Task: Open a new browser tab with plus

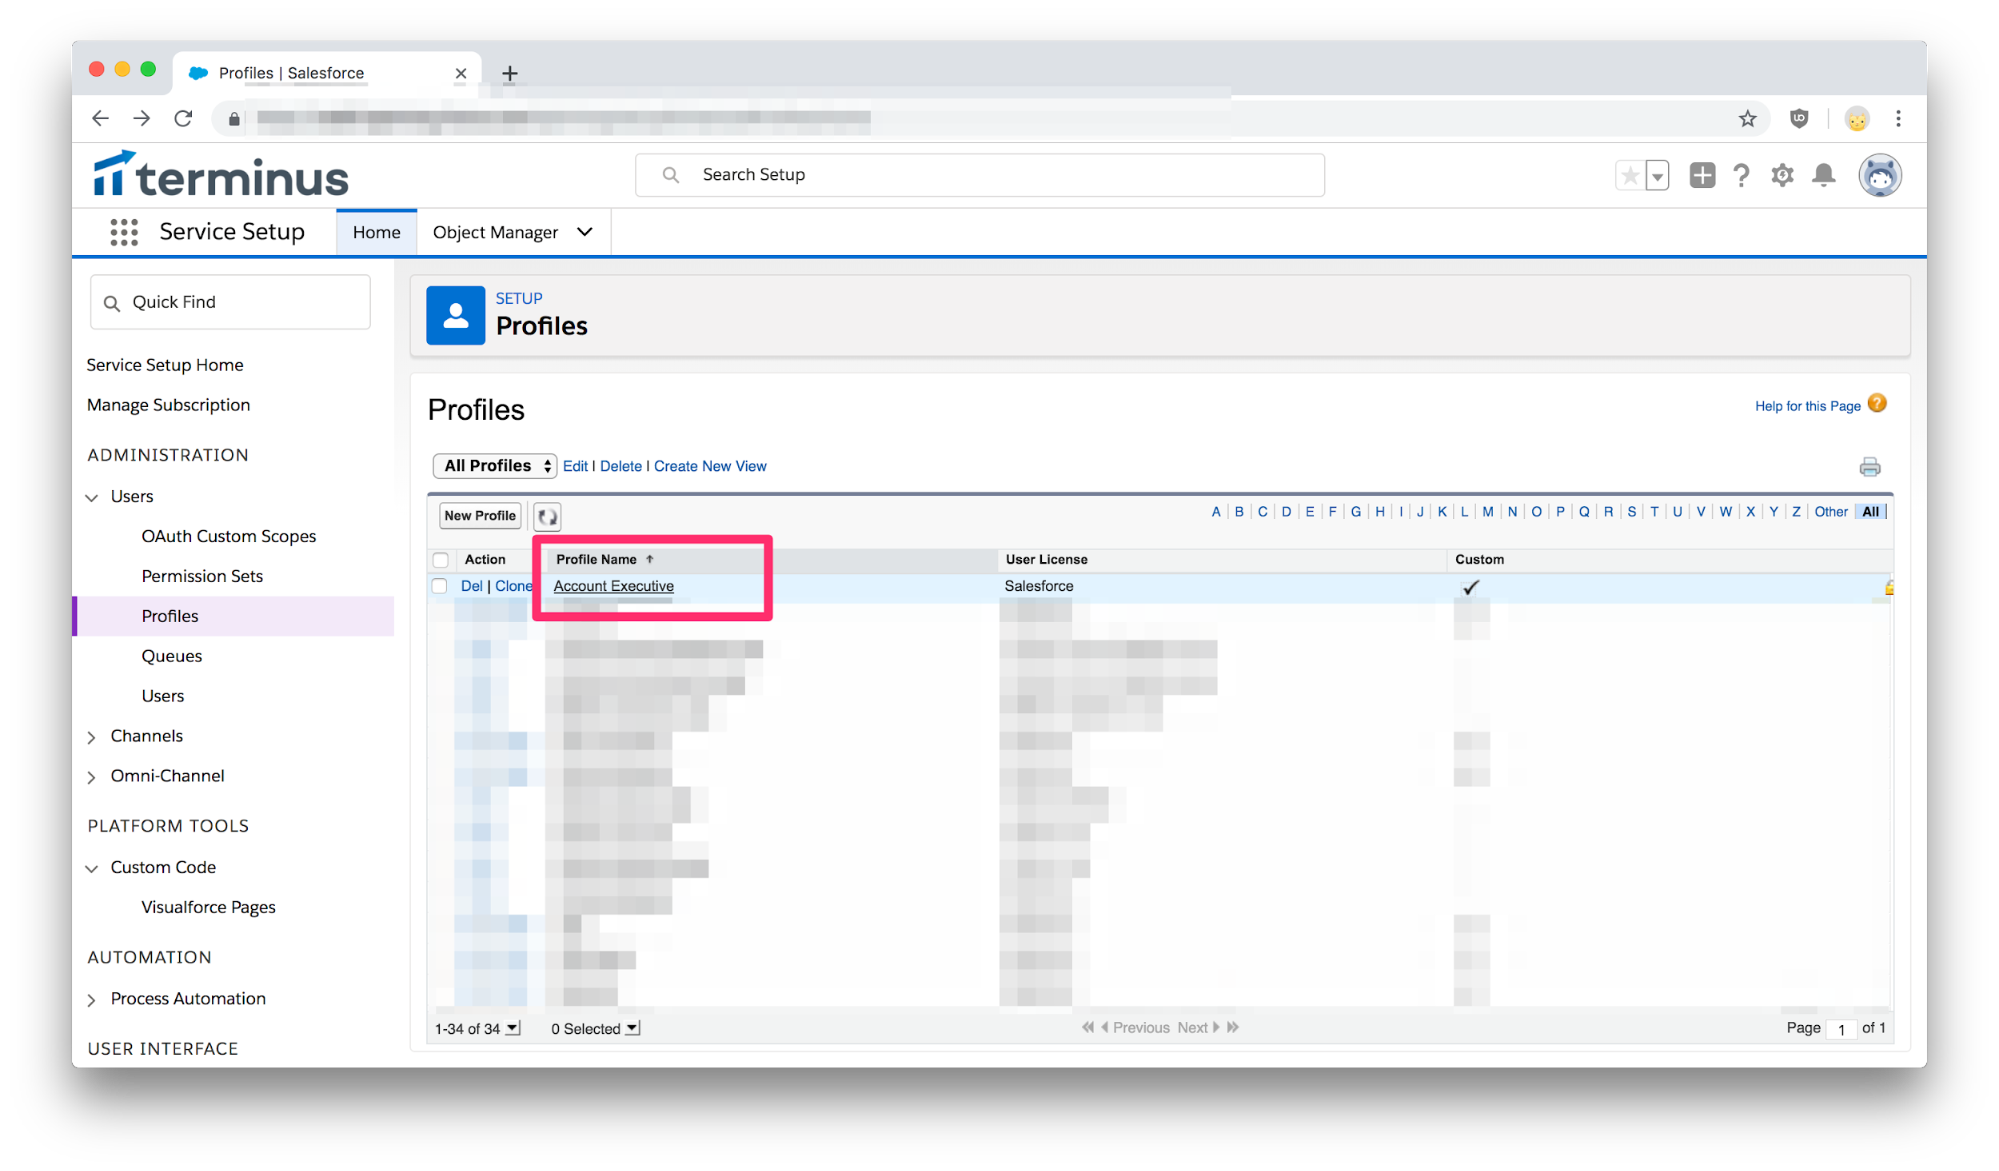Action: tap(510, 73)
